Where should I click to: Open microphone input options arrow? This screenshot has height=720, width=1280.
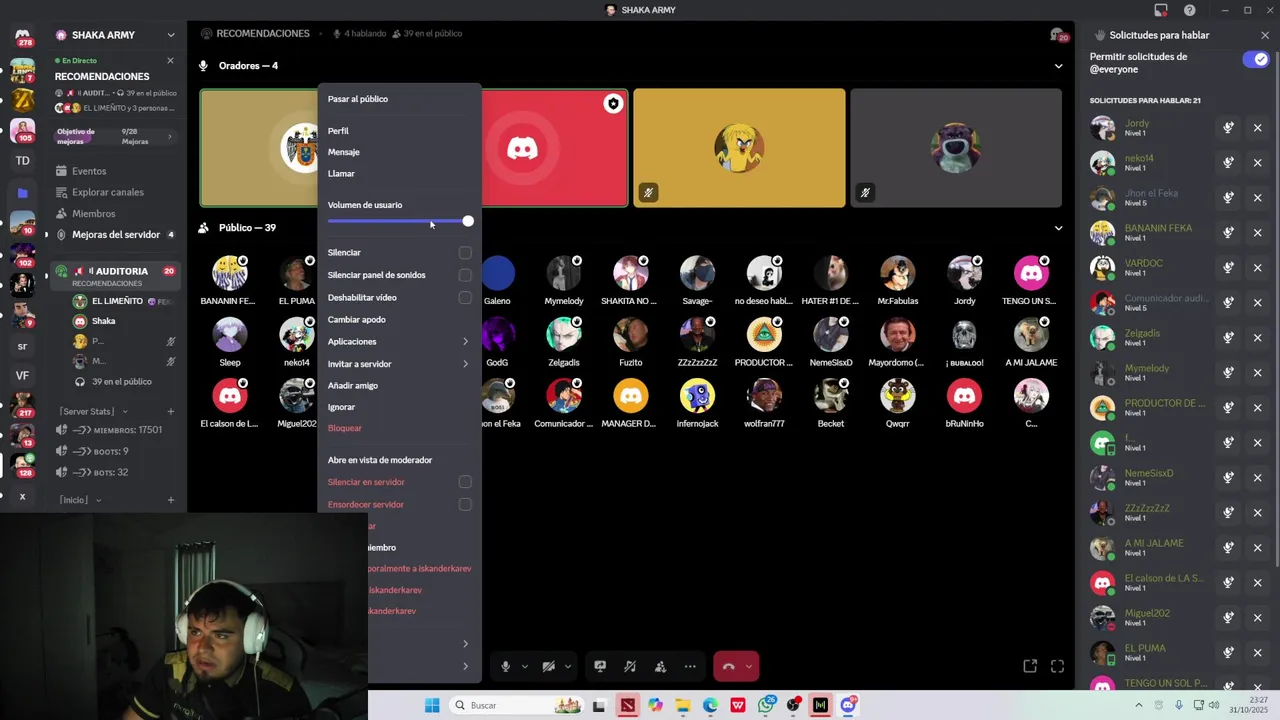point(524,667)
